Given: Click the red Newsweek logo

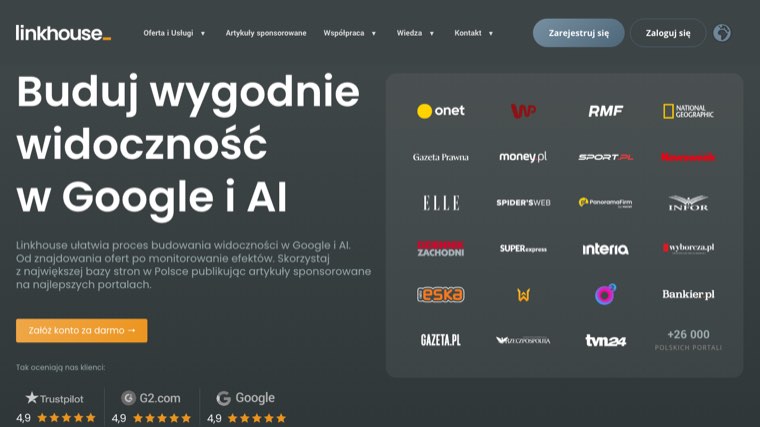Looking at the screenshot, I should (688, 157).
